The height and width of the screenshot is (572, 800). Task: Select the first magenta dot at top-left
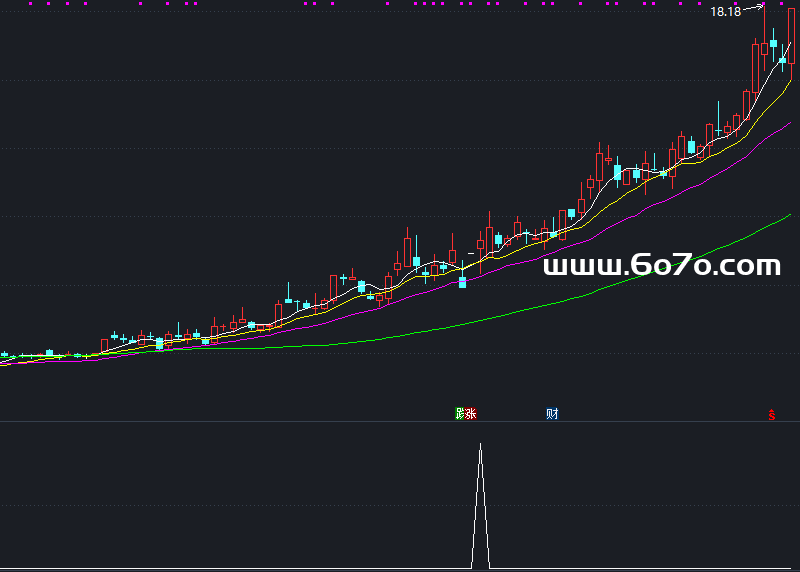tap(28, 3)
